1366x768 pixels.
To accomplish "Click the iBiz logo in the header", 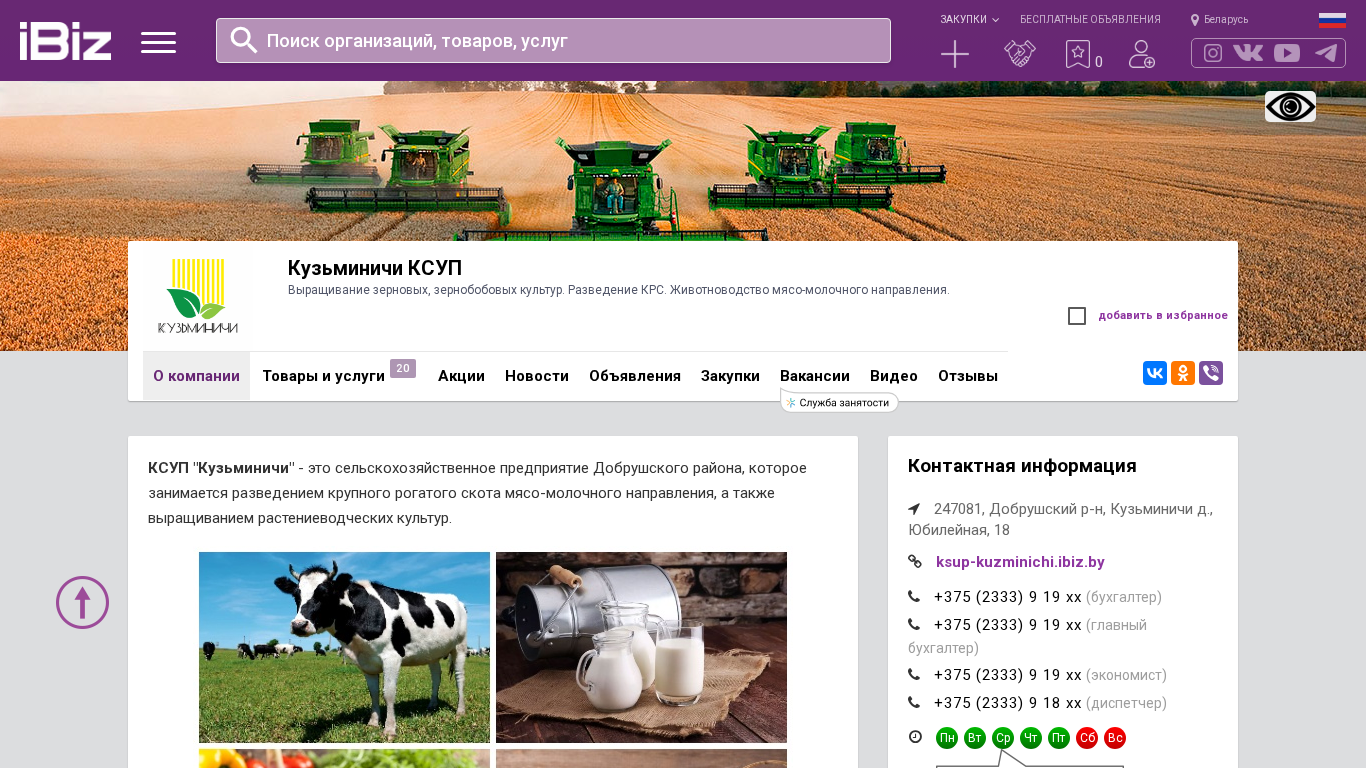I will coord(65,41).
